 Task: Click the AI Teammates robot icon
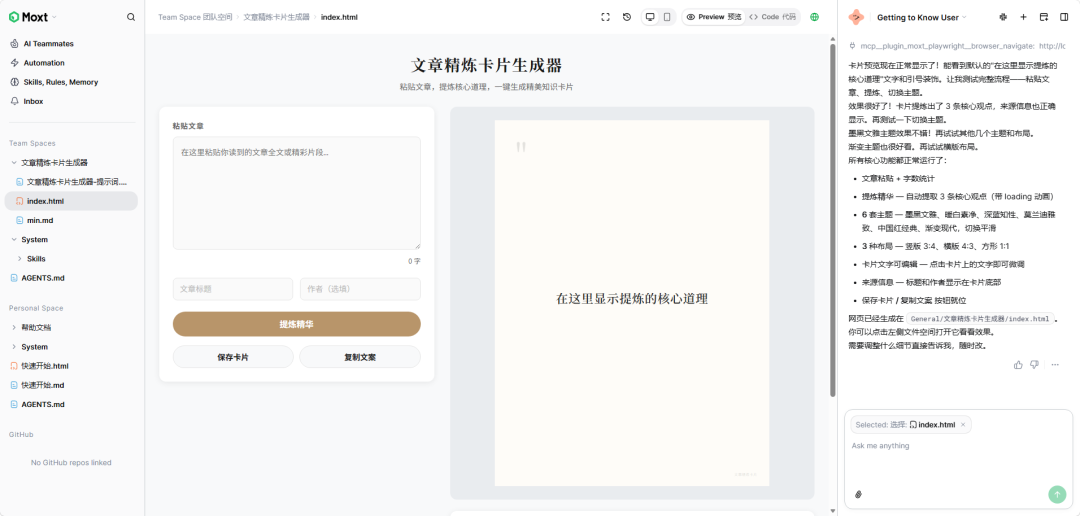pyautogui.click(x=14, y=43)
